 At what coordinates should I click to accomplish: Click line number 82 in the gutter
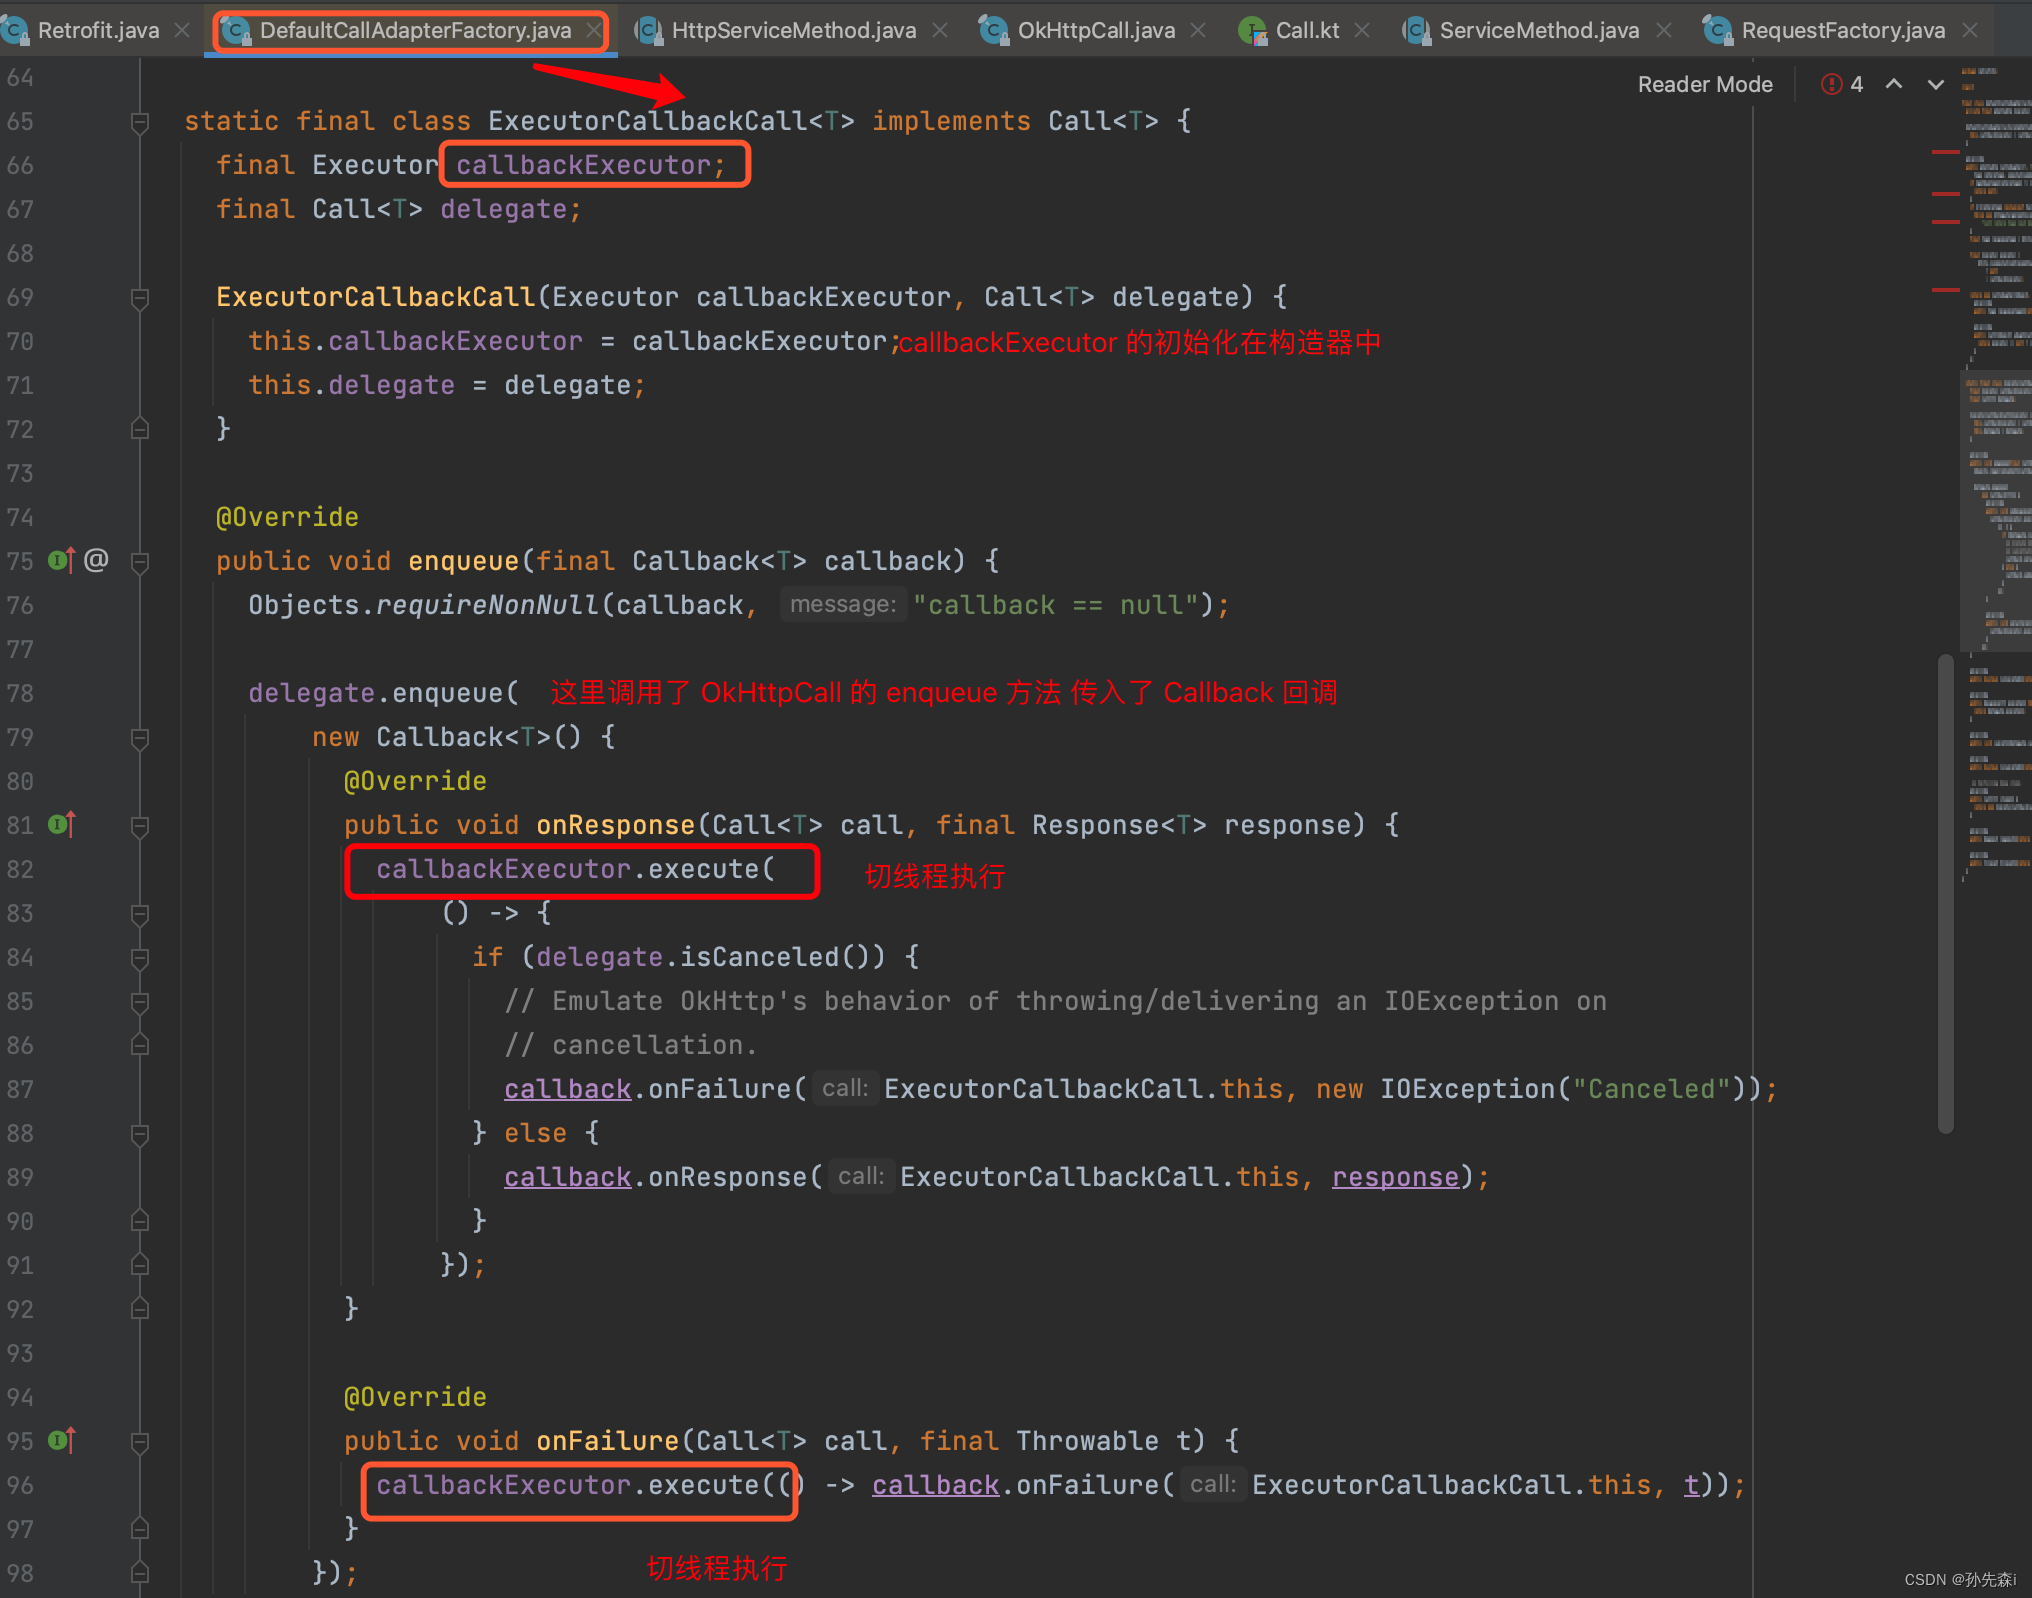[20, 869]
